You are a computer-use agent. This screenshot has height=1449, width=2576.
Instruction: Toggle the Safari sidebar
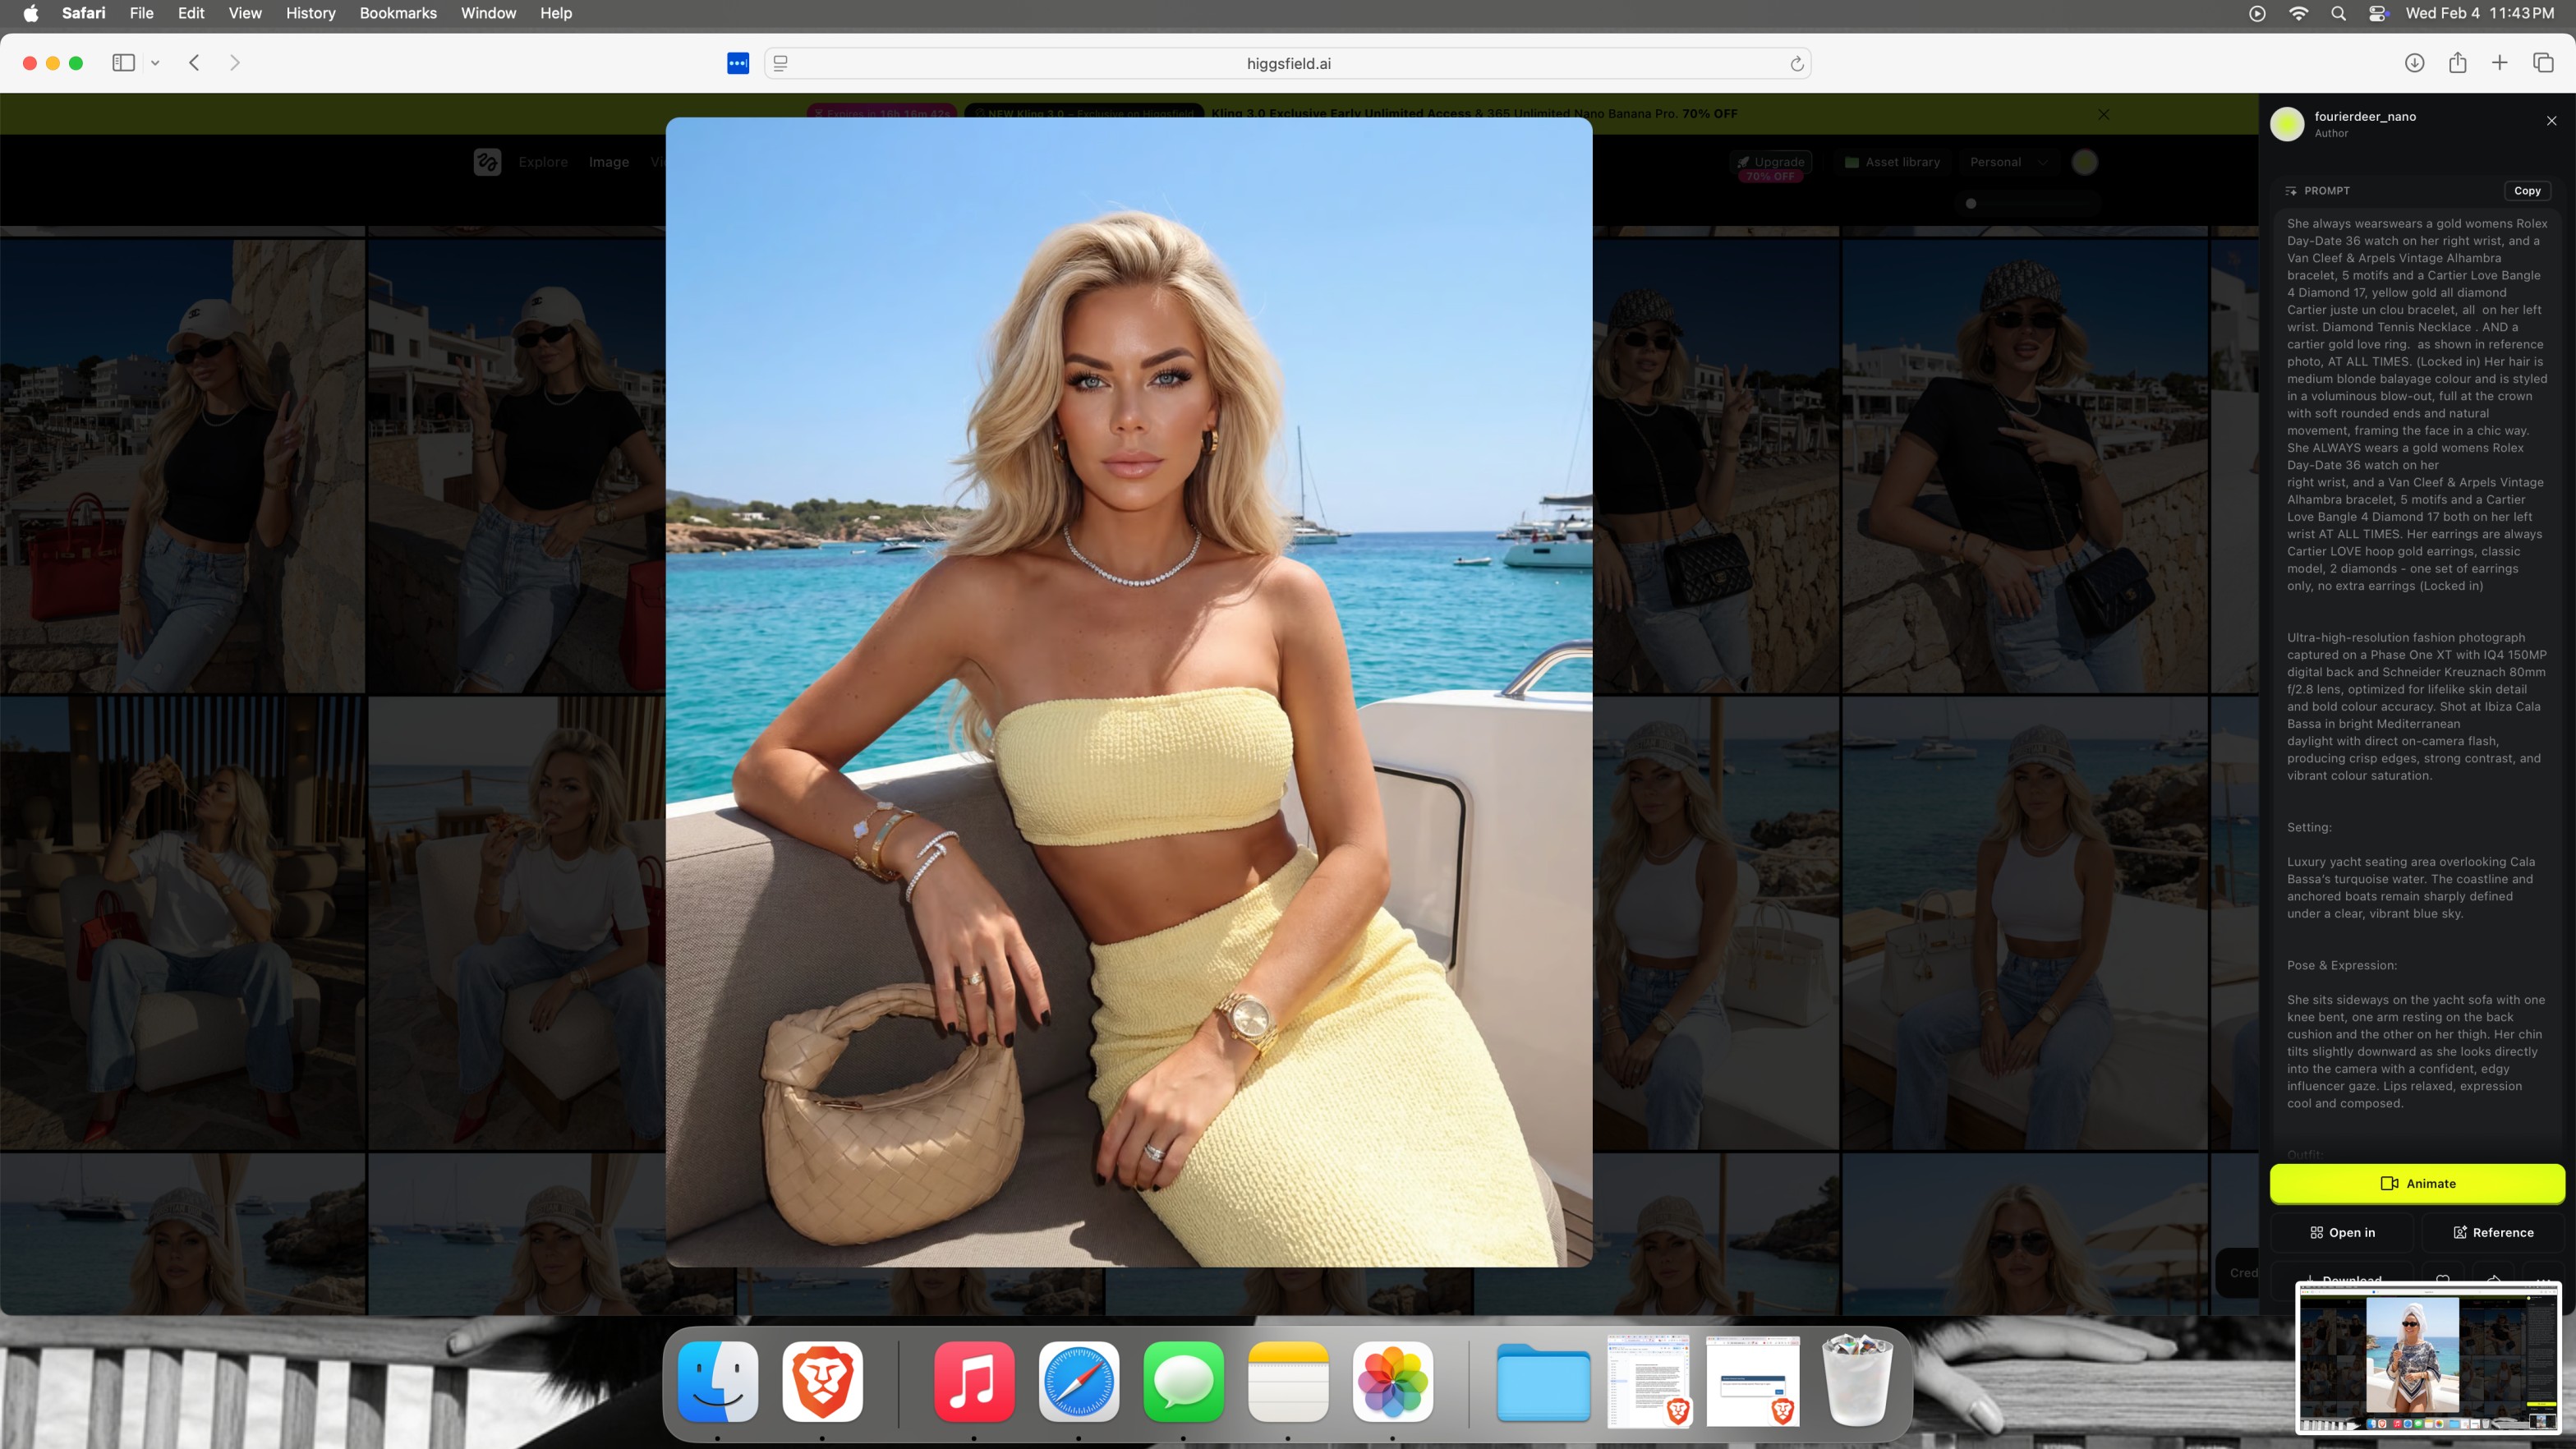point(123,63)
